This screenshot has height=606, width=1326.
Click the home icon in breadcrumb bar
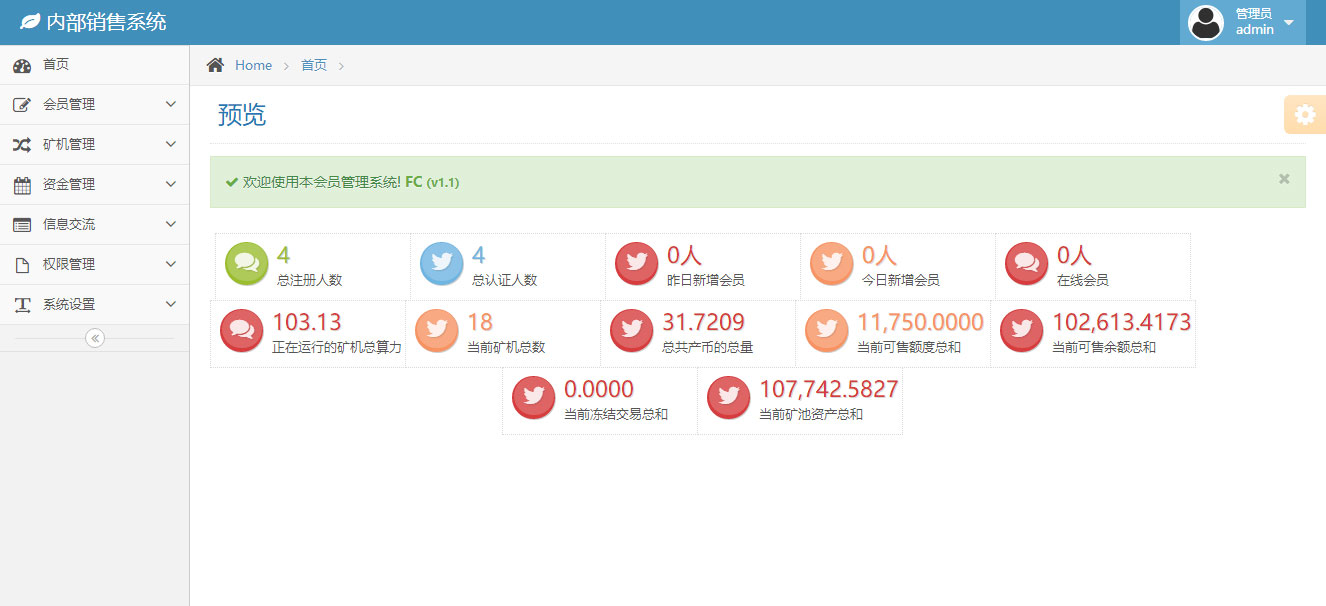click(x=215, y=65)
